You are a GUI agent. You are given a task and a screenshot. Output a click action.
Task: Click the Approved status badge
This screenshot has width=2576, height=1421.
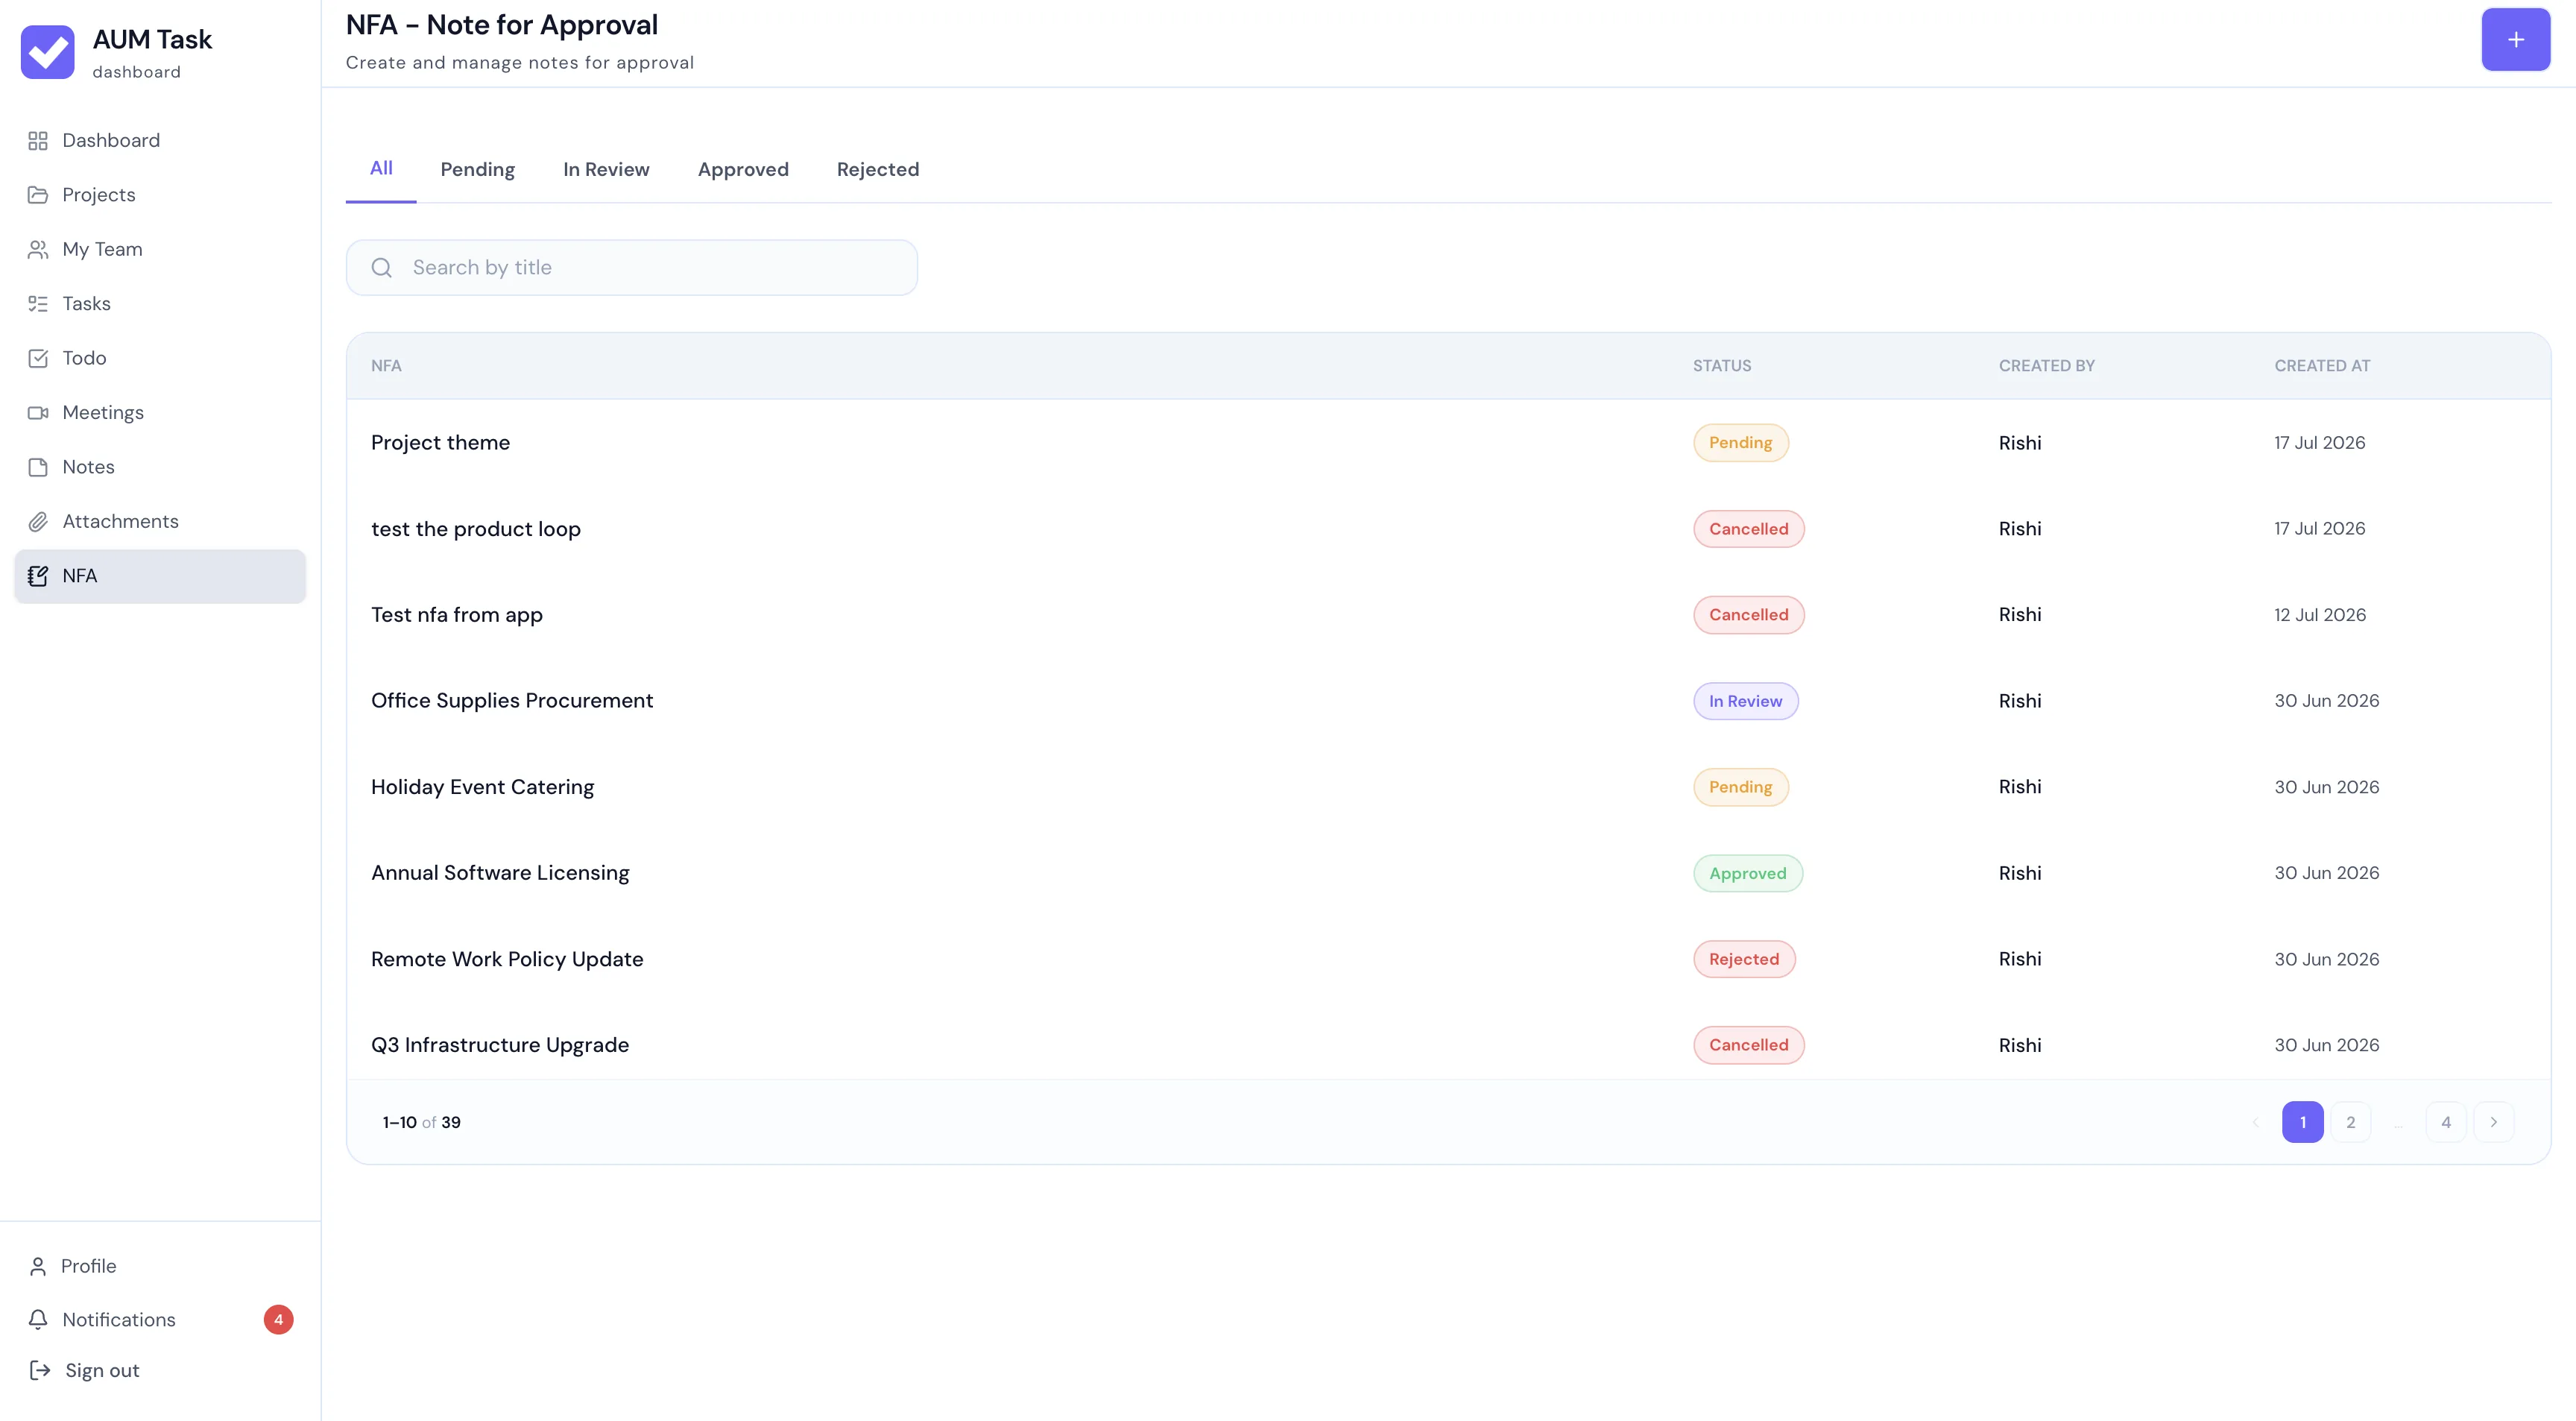pos(1747,873)
